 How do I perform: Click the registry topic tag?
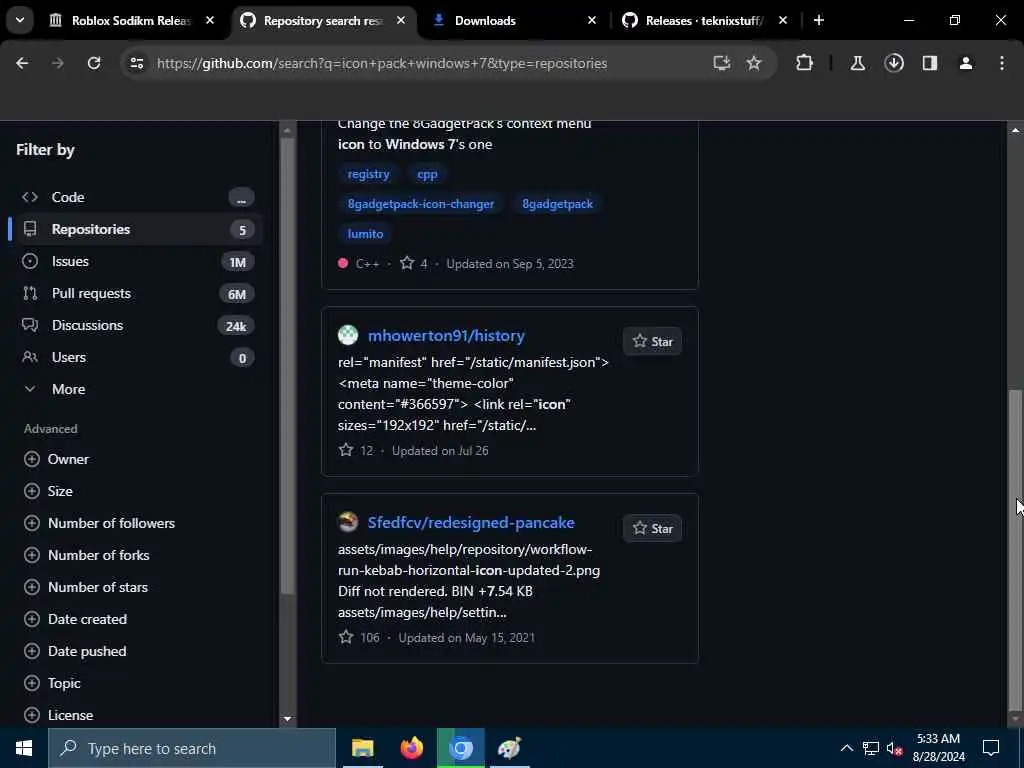[368, 174]
